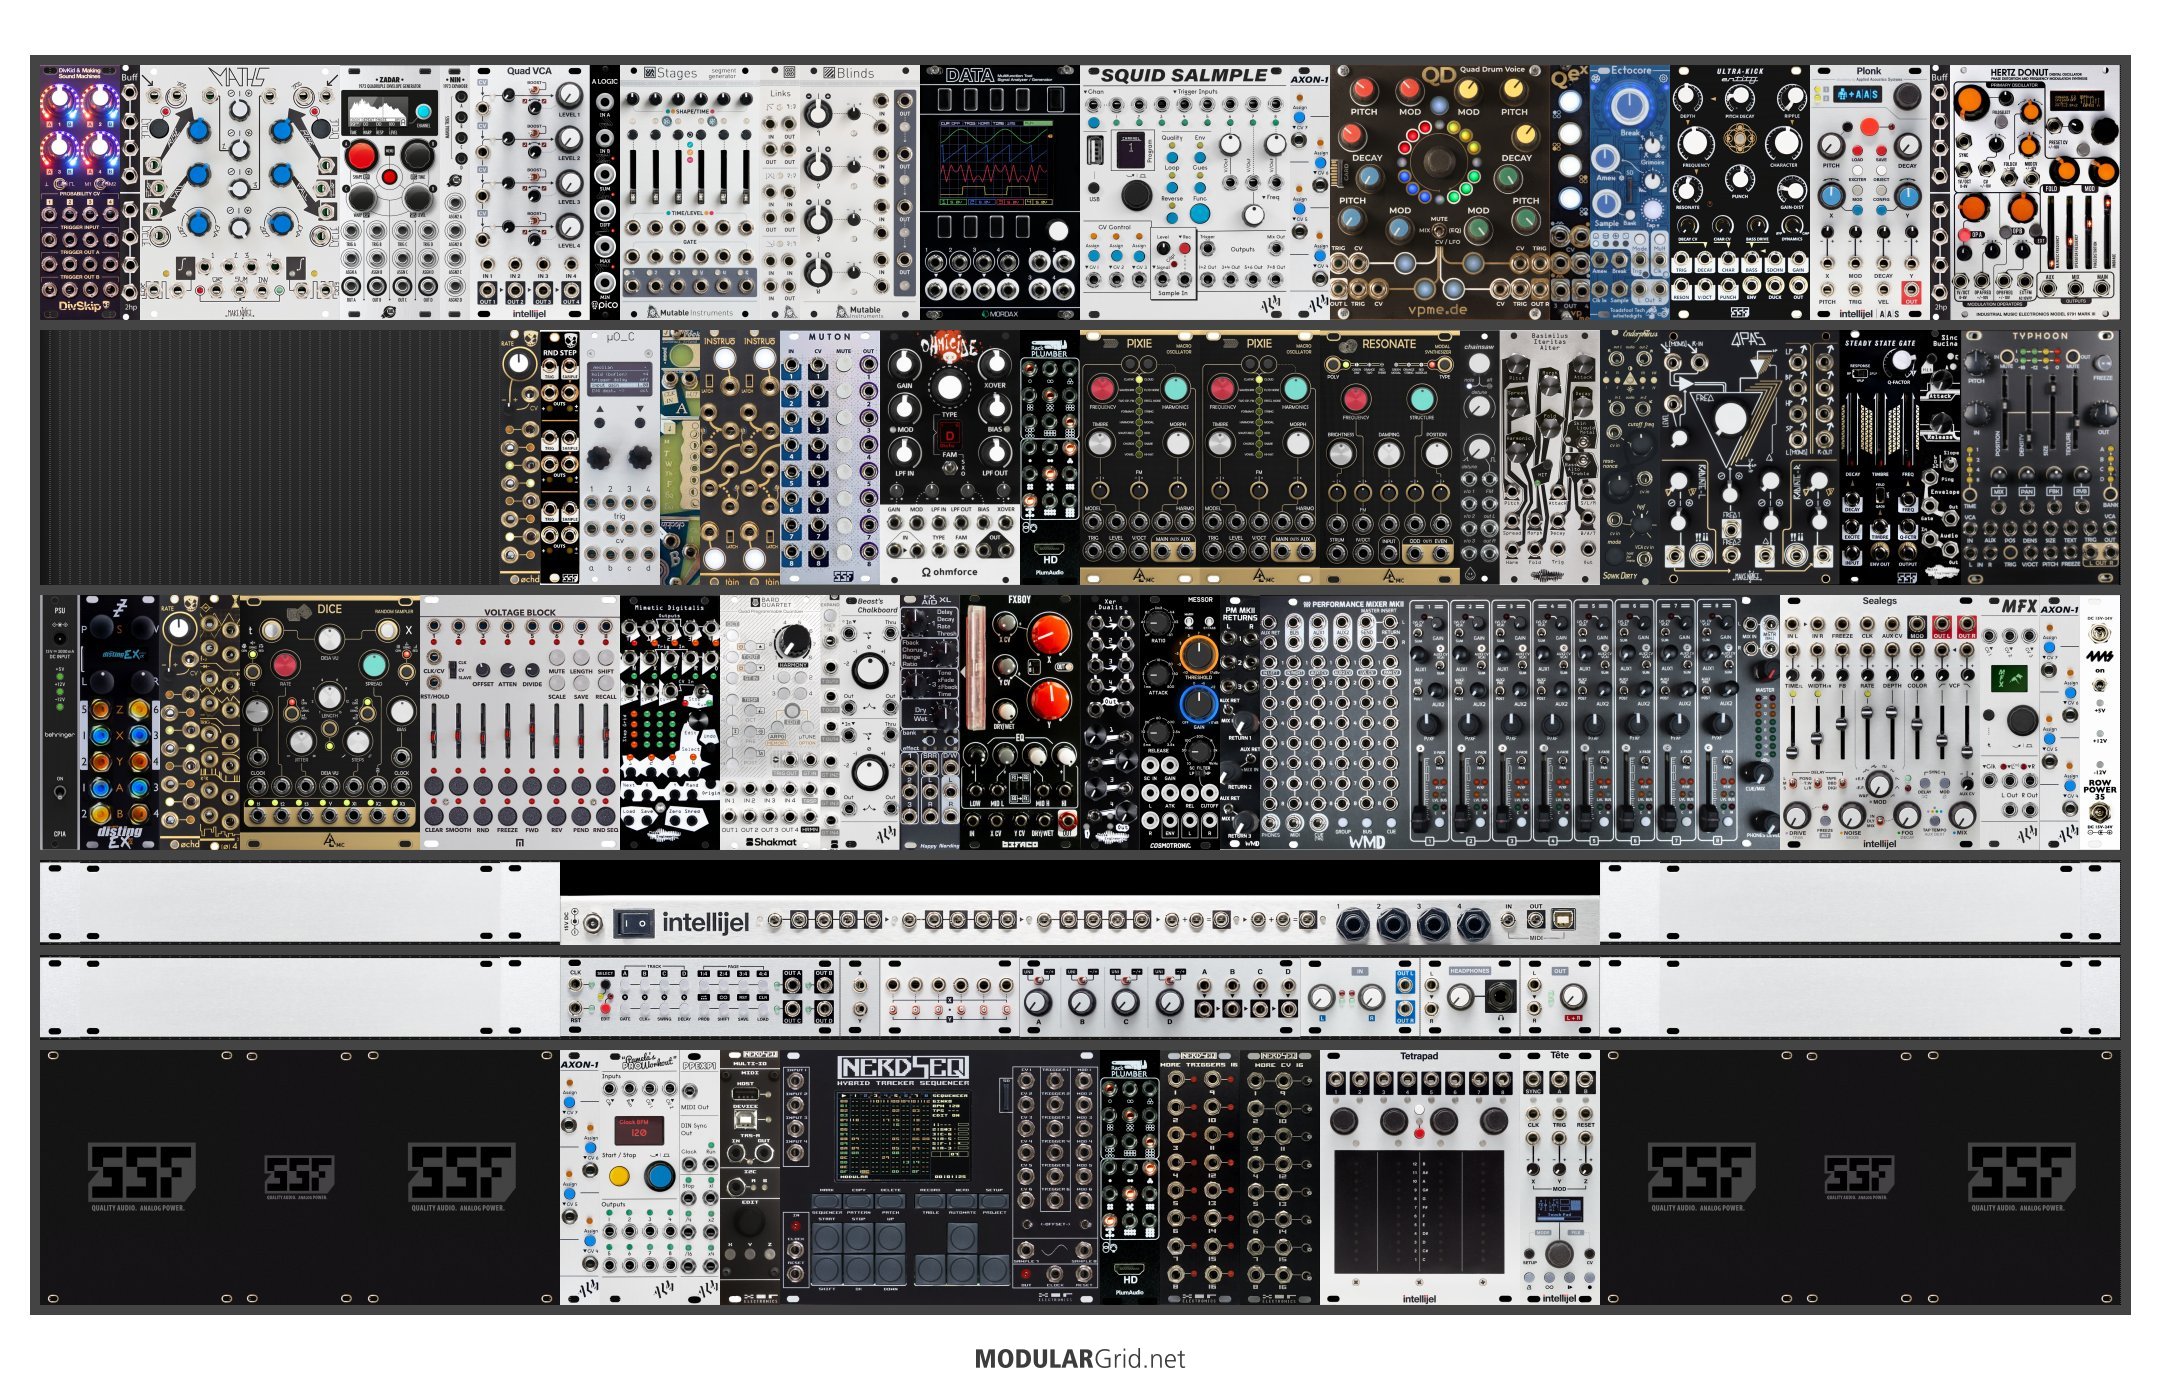
Task: Click the Tetrapad module title
Action: [1418, 1056]
